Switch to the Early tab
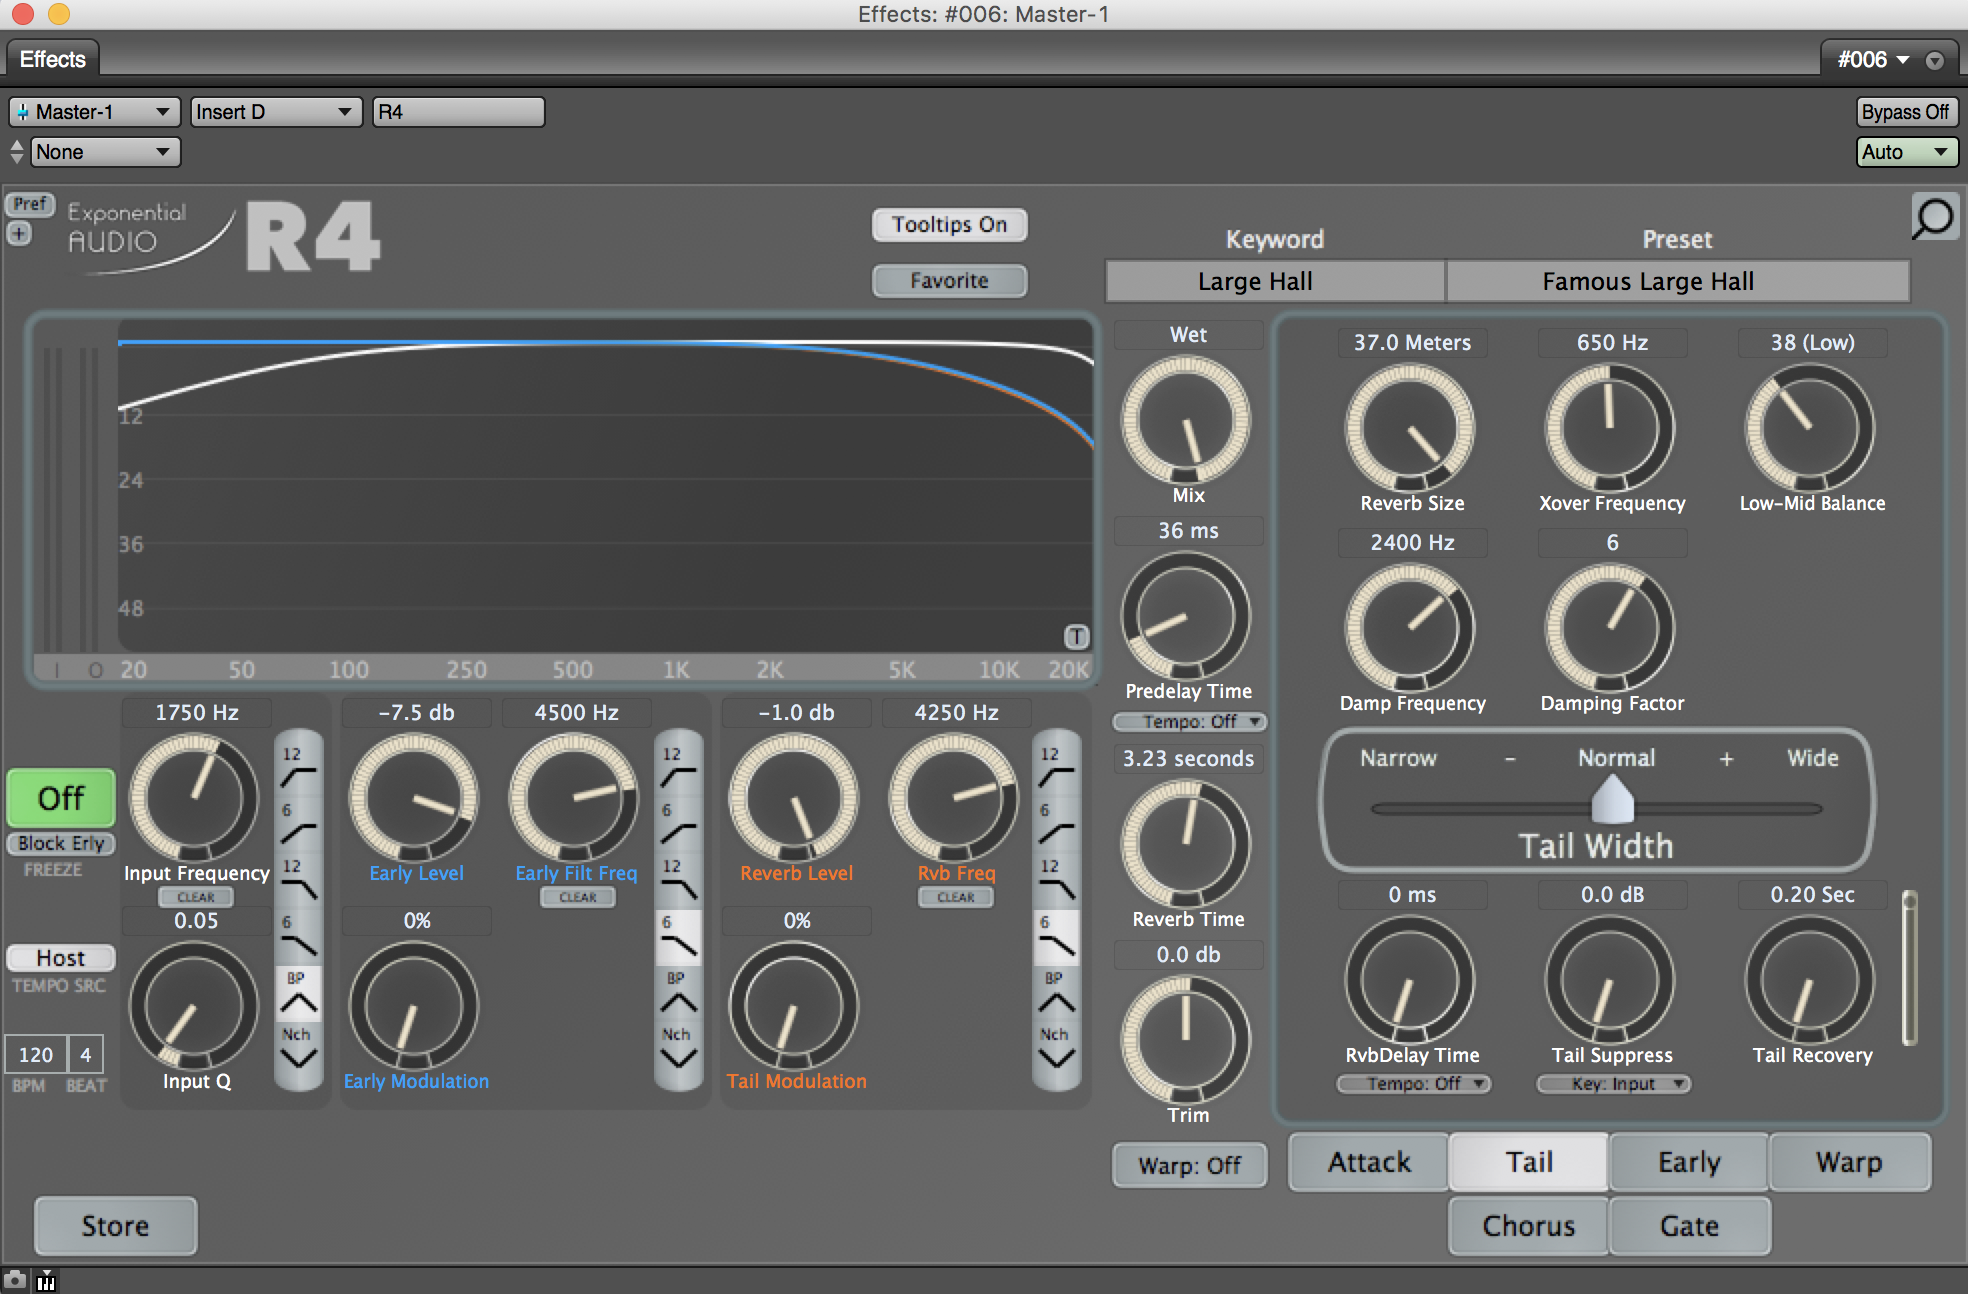This screenshot has height=1294, width=1968. pyautogui.click(x=1689, y=1162)
